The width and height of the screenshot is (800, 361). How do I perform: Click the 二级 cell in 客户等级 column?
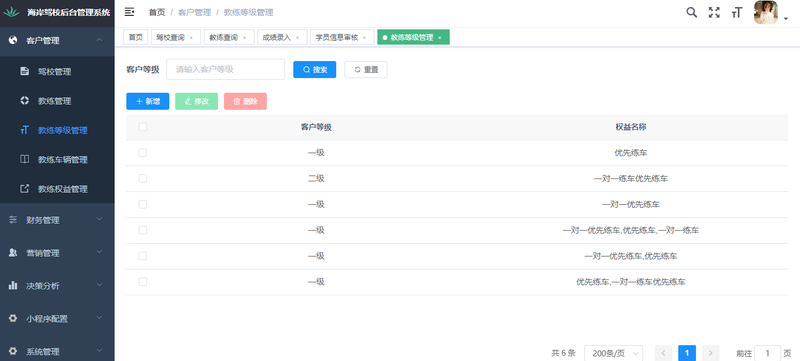[316, 178]
